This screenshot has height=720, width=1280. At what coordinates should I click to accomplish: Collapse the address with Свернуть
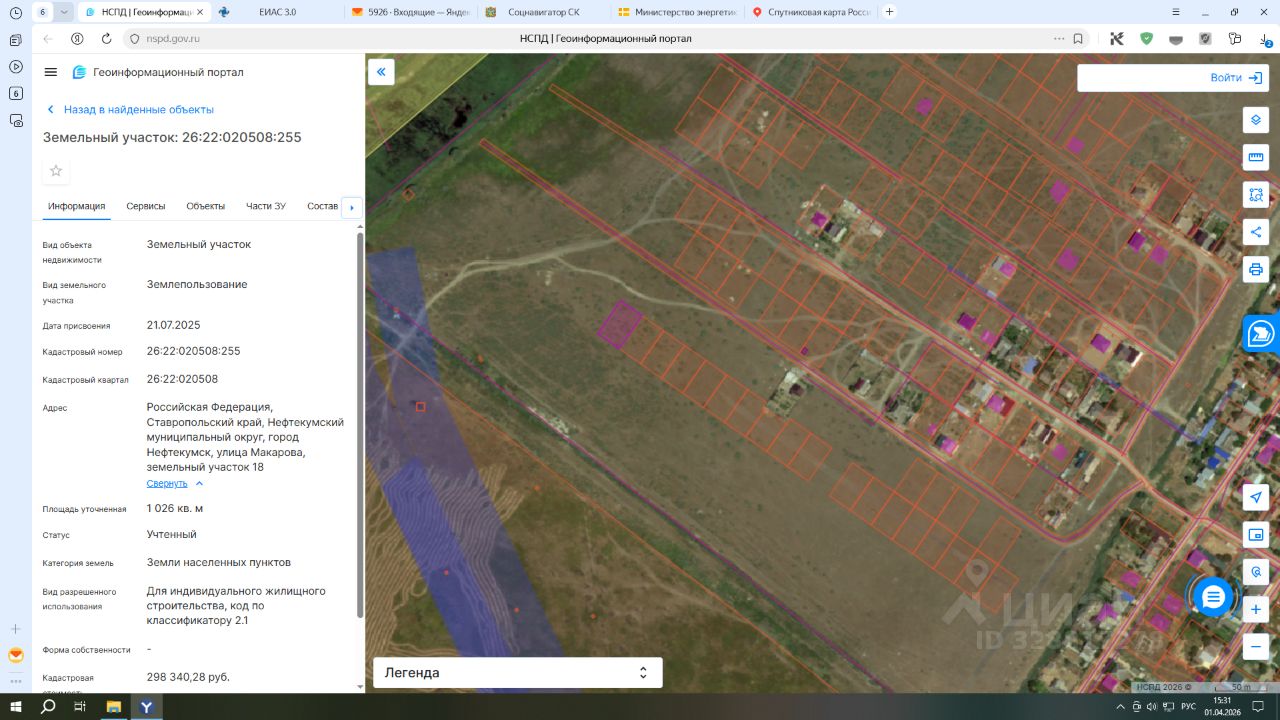pyautogui.click(x=175, y=483)
